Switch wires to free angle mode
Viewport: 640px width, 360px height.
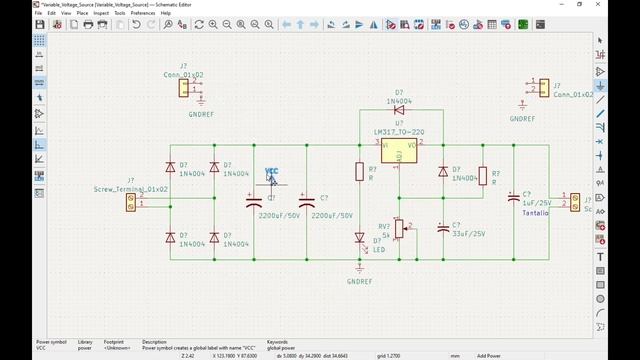[39, 131]
